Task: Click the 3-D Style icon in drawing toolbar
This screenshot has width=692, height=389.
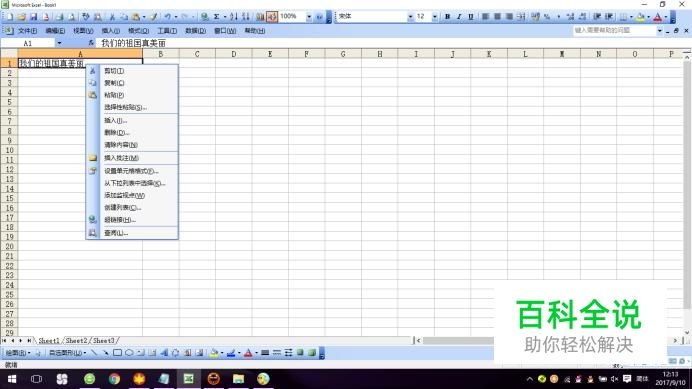Action: point(312,353)
